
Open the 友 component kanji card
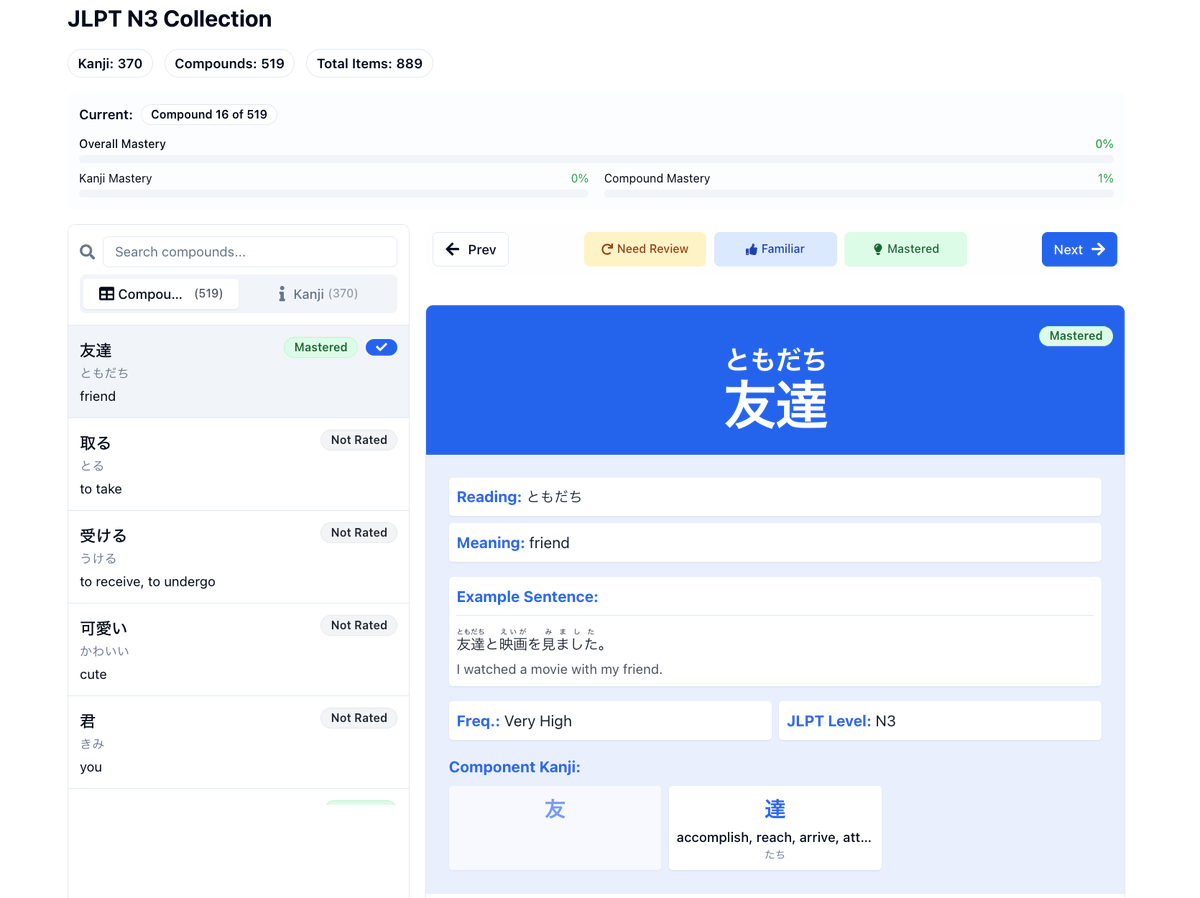point(555,828)
